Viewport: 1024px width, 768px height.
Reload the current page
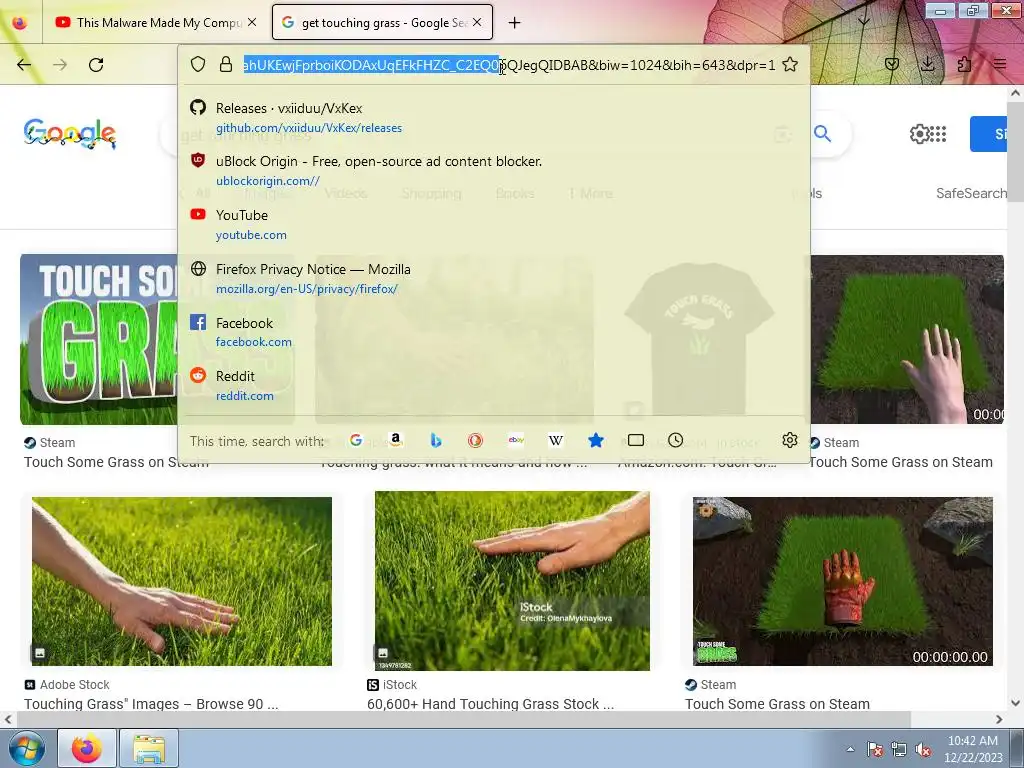click(x=96, y=65)
